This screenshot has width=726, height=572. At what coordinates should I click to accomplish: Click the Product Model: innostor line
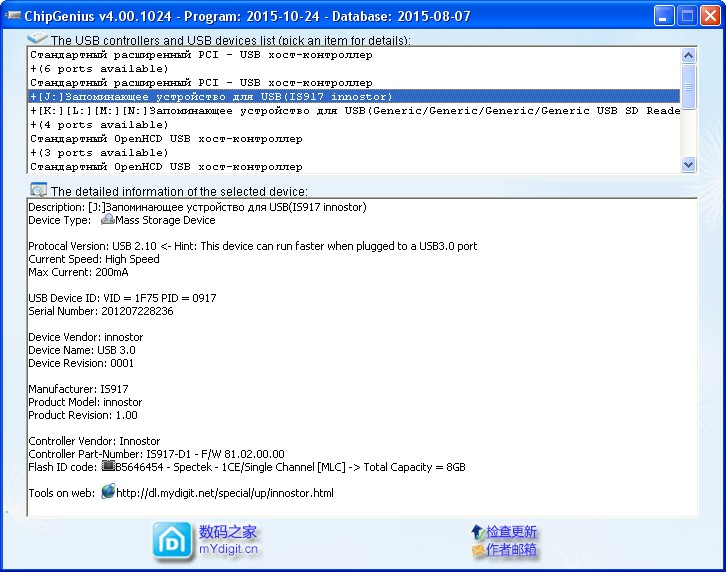click(x=85, y=402)
